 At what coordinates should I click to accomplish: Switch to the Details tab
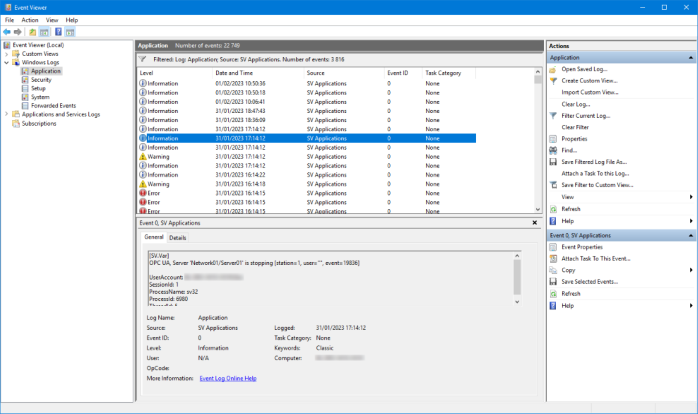click(177, 238)
